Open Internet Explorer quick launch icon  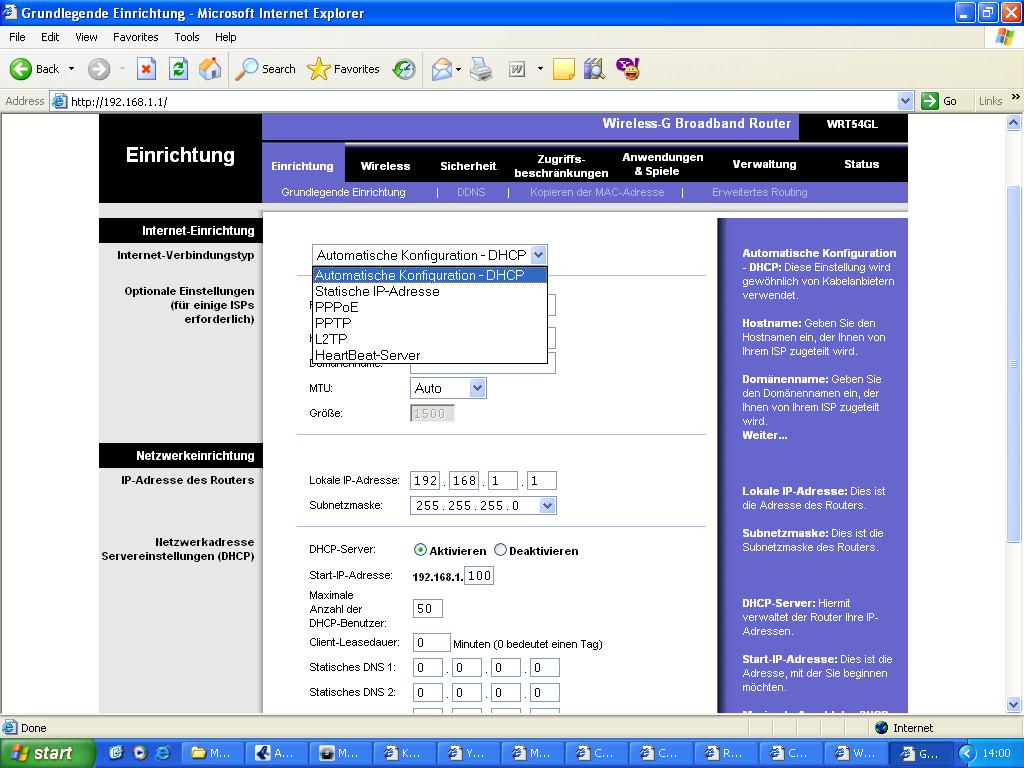tap(162, 753)
